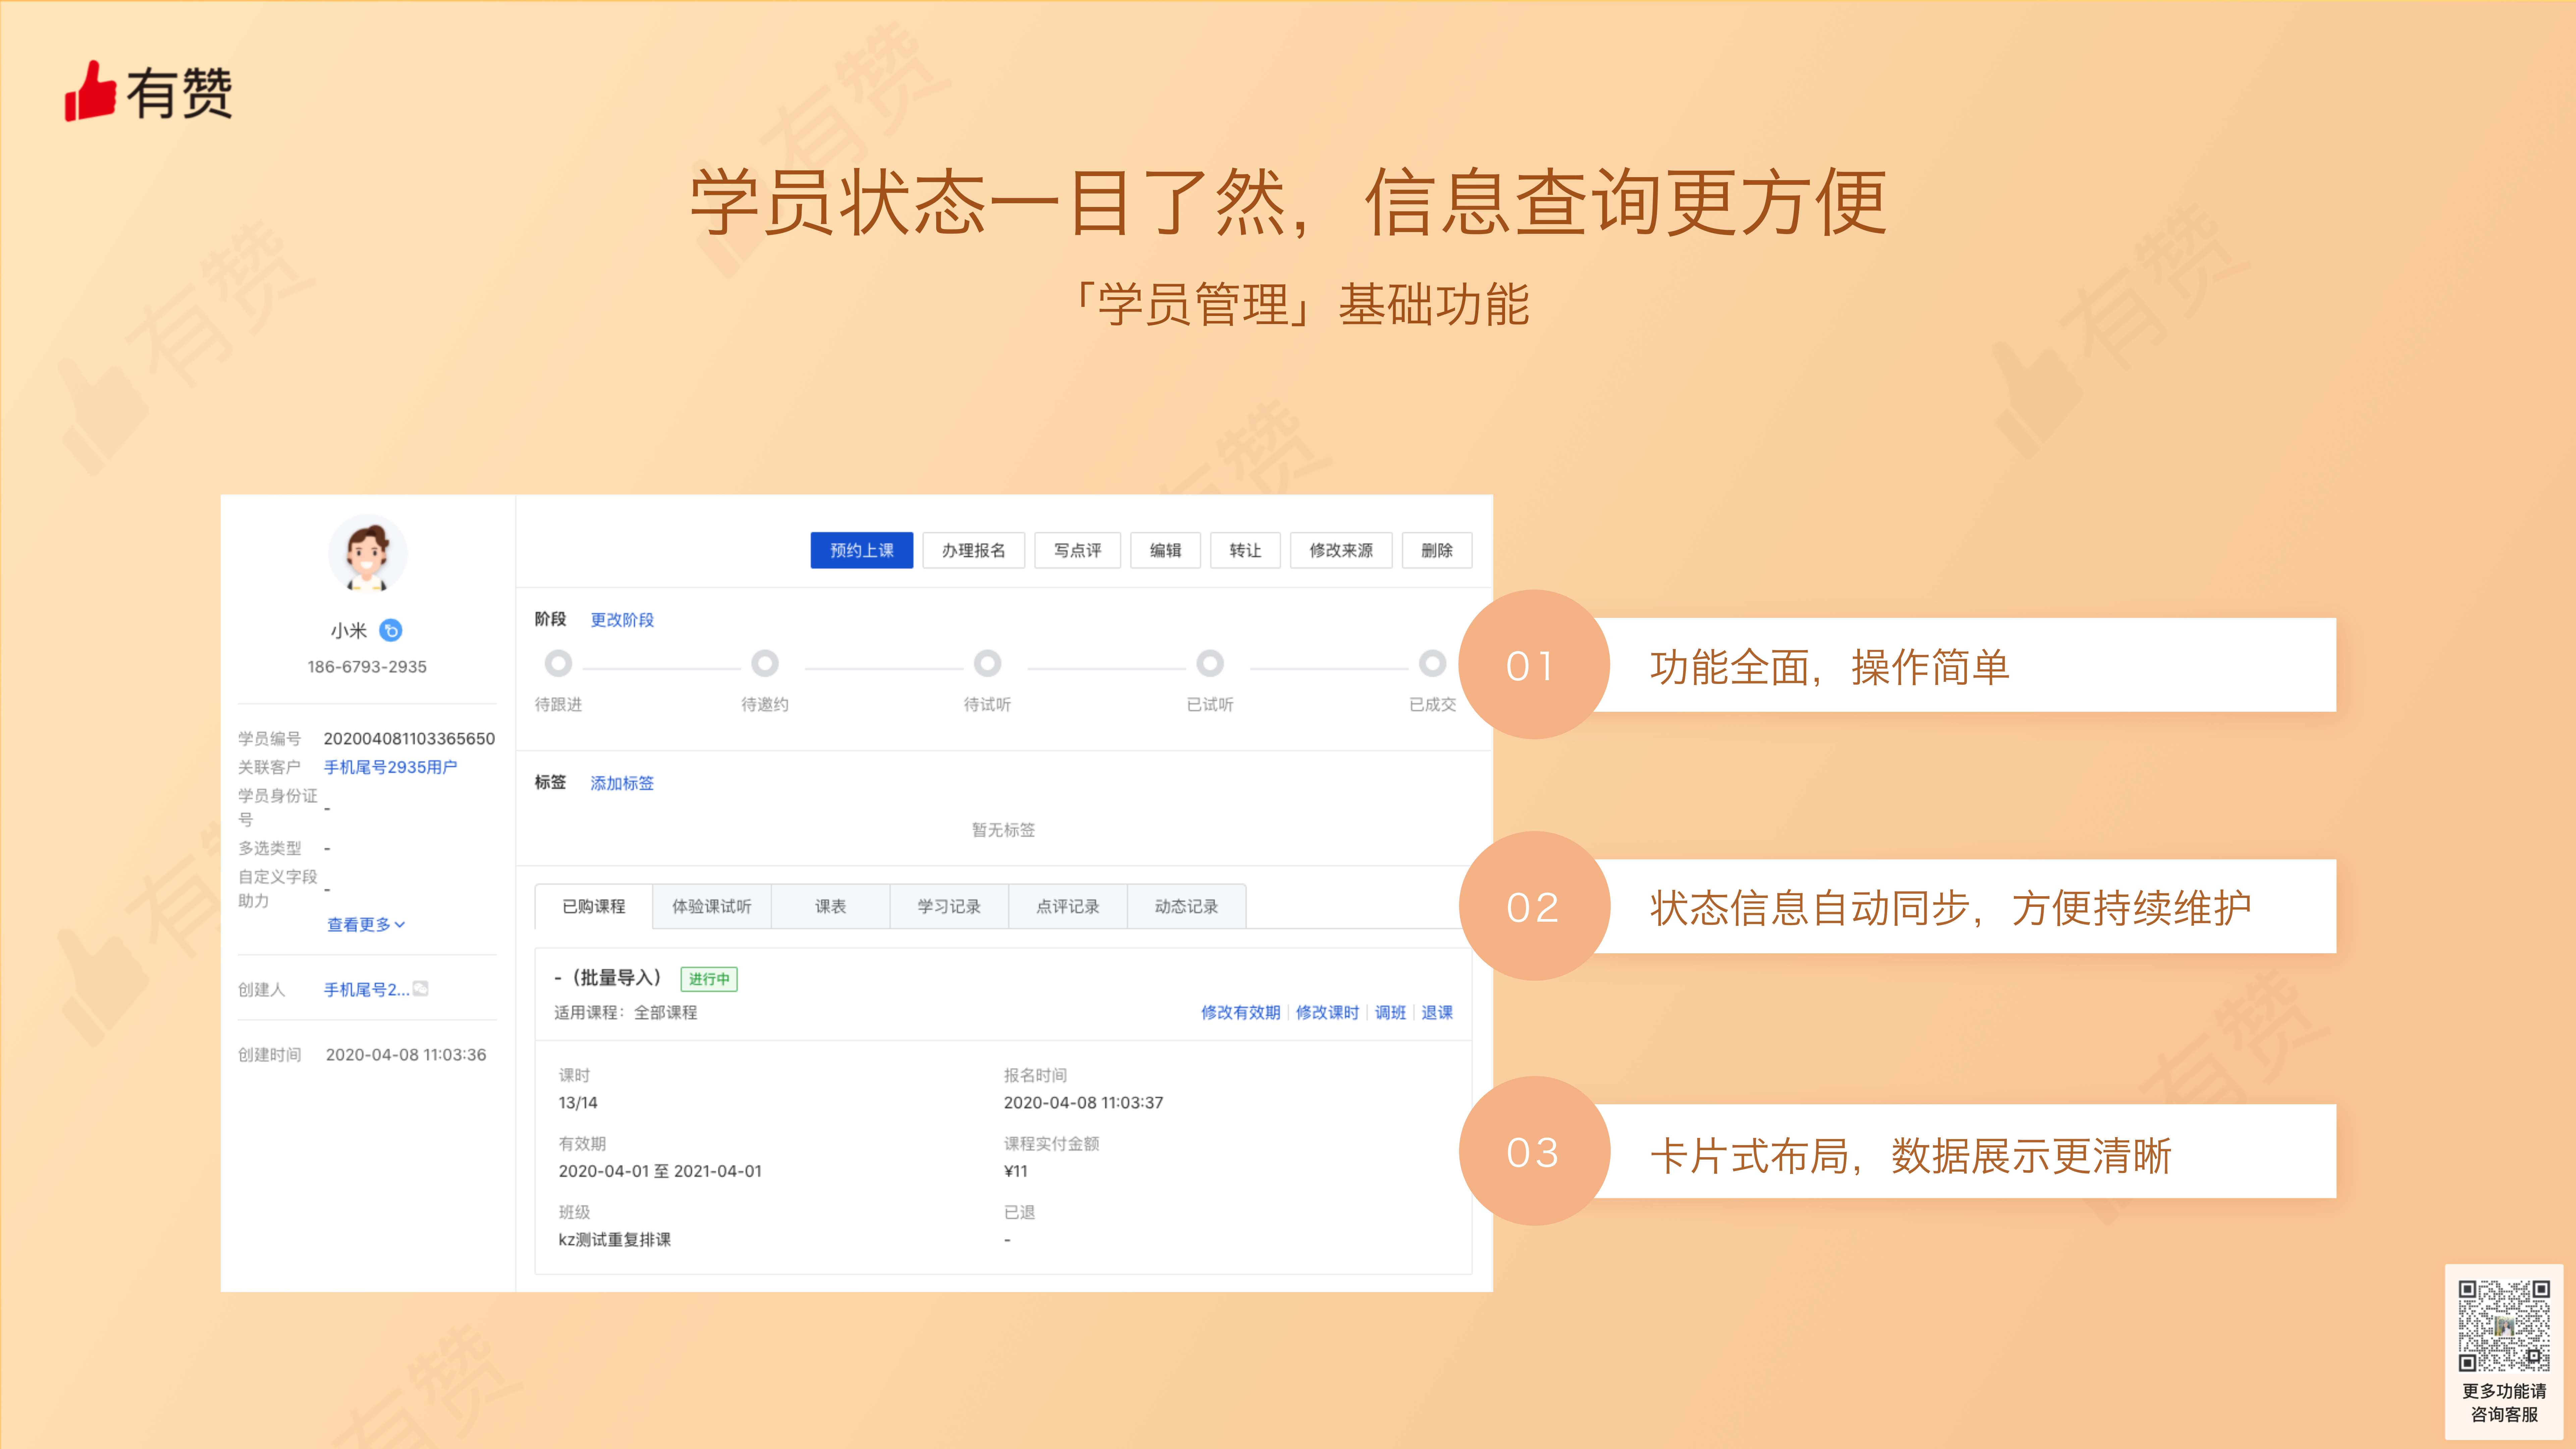Open the 更改阶段 link

622,620
